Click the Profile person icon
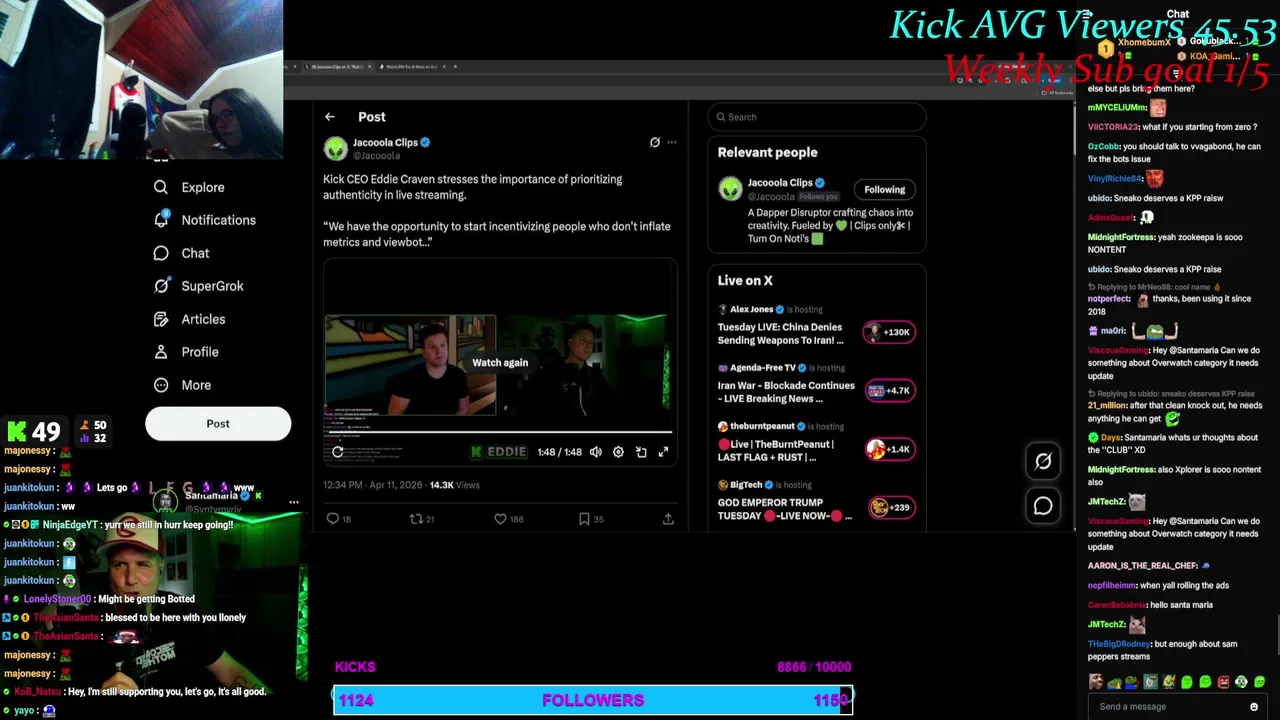Image resolution: width=1280 pixels, height=720 pixels. pyautogui.click(x=161, y=352)
